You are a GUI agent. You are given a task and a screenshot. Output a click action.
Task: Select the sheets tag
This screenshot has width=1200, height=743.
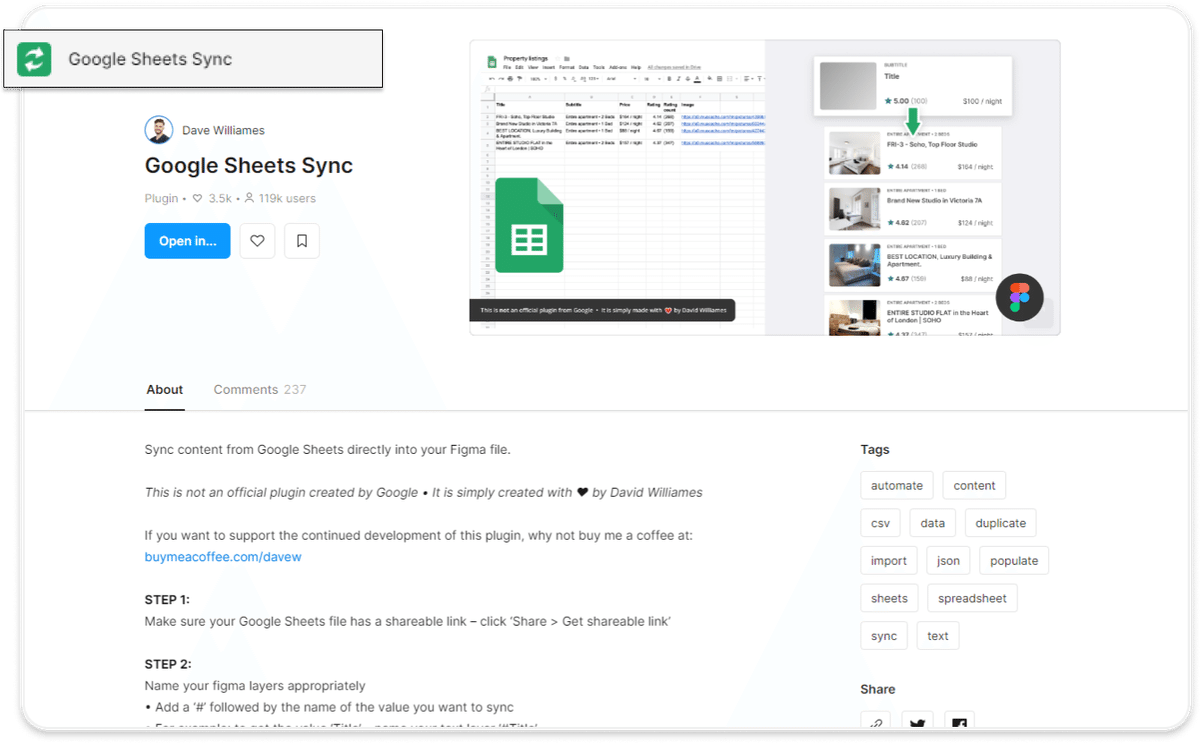pos(889,599)
